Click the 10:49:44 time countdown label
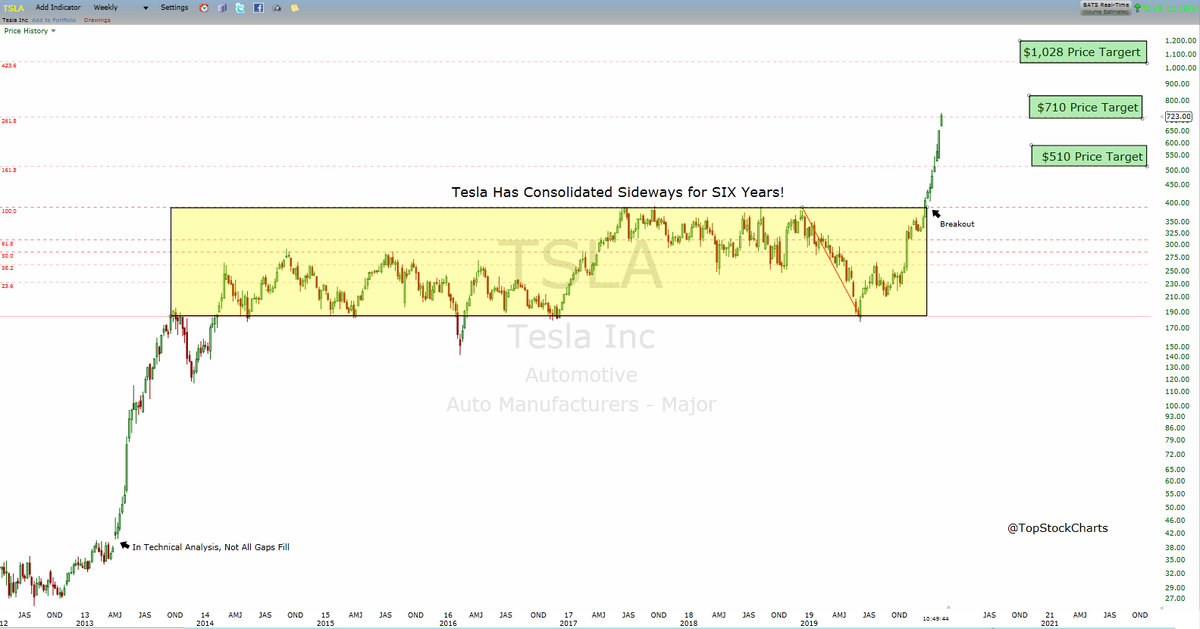 click(x=937, y=618)
